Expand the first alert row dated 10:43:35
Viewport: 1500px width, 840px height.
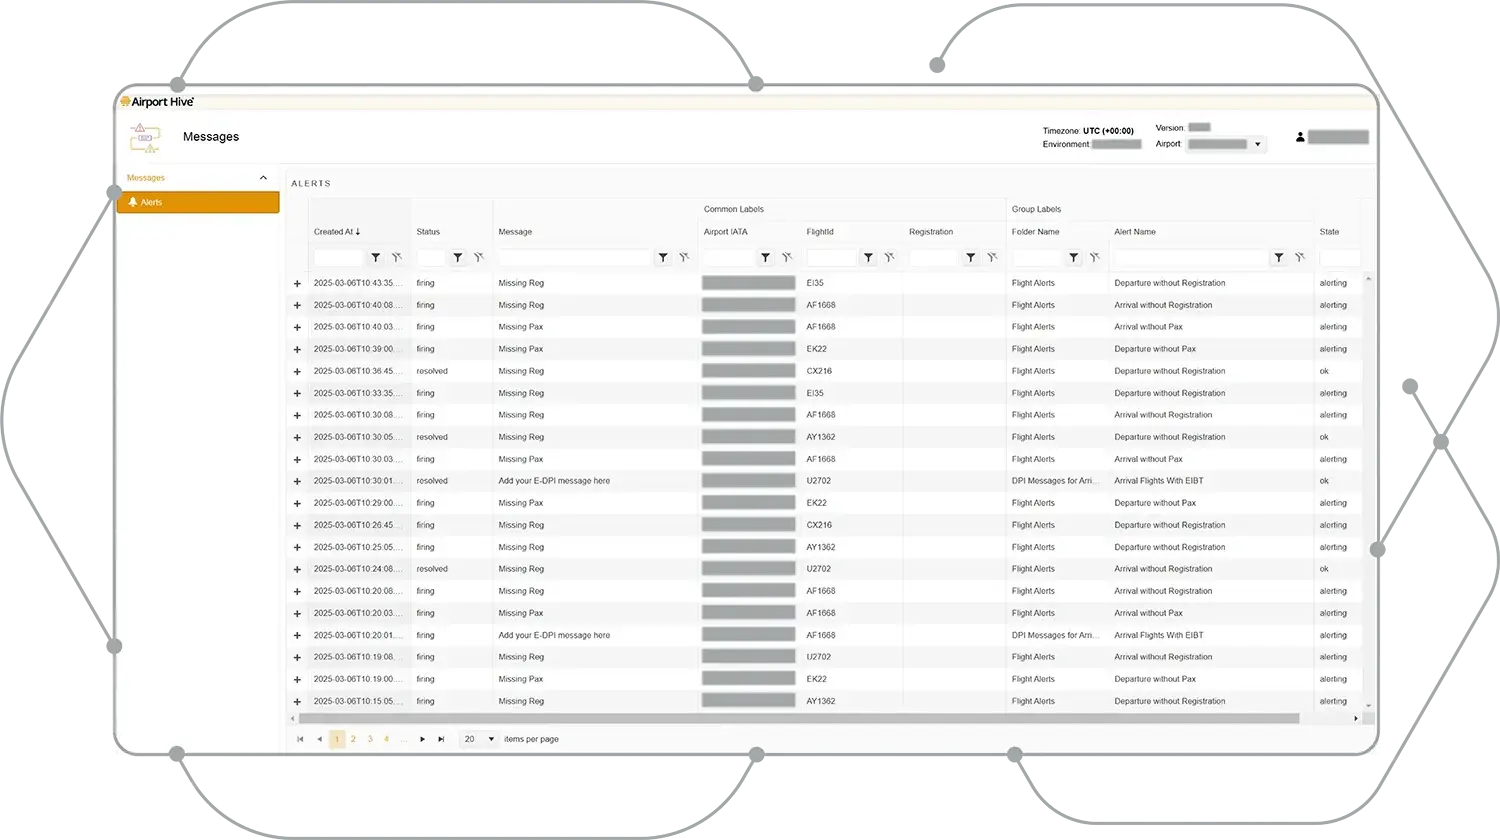[x=297, y=283]
